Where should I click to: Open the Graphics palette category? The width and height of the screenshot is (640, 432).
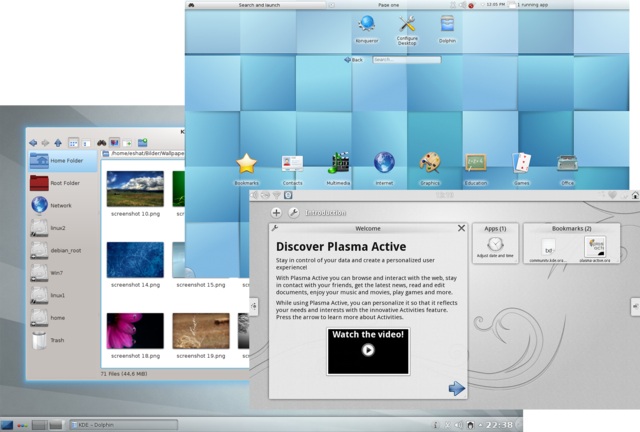coord(430,169)
